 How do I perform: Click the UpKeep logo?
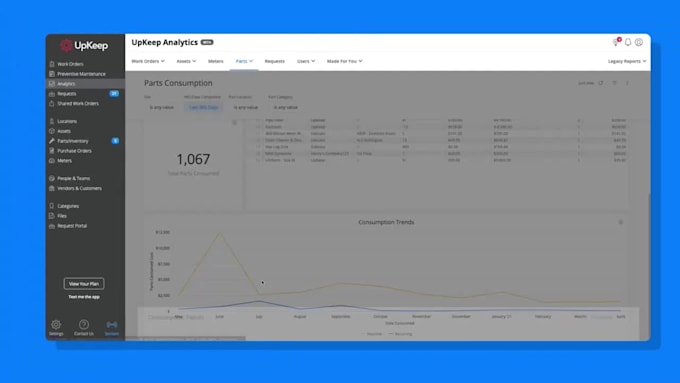coord(84,46)
